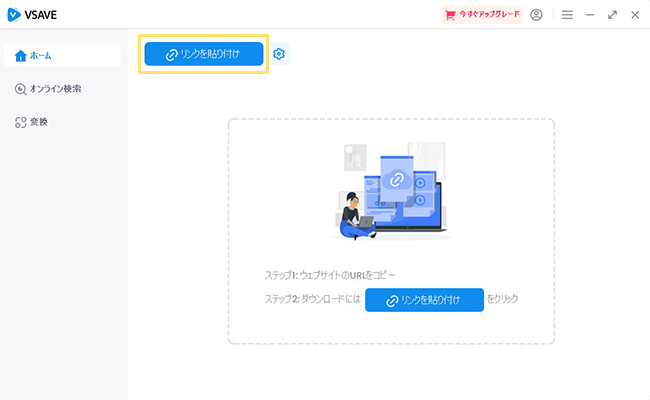The height and width of the screenshot is (400, 650).
Task: Maximize the VSAVE window
Action: click(612, 15)
